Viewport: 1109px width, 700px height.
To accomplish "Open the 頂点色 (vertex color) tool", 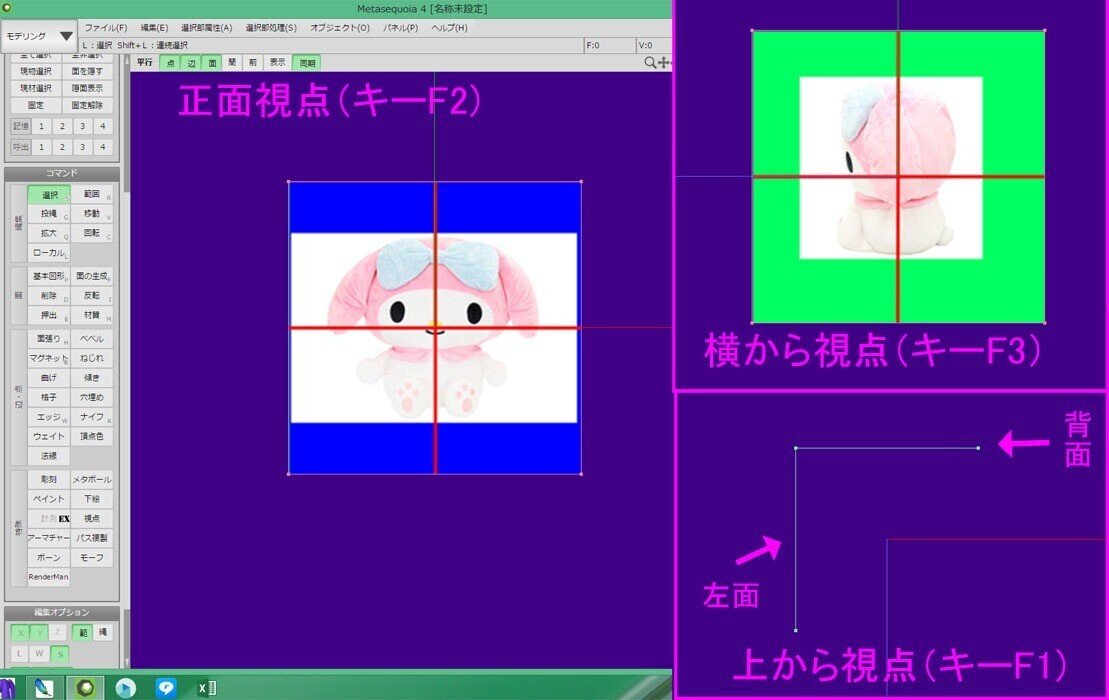I will [x=91, y=435].
